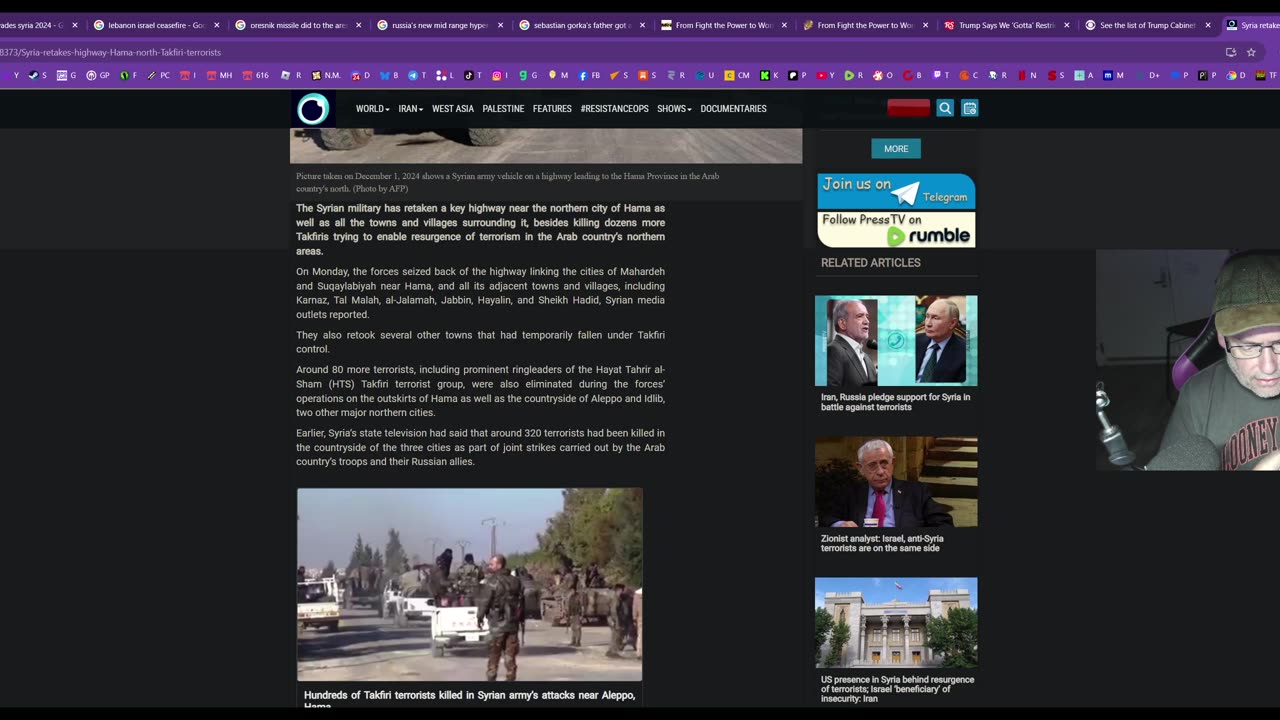Click the browser address bar URL
The image size is (1280, 720).
pyautogui.click(x=110, y=52)
